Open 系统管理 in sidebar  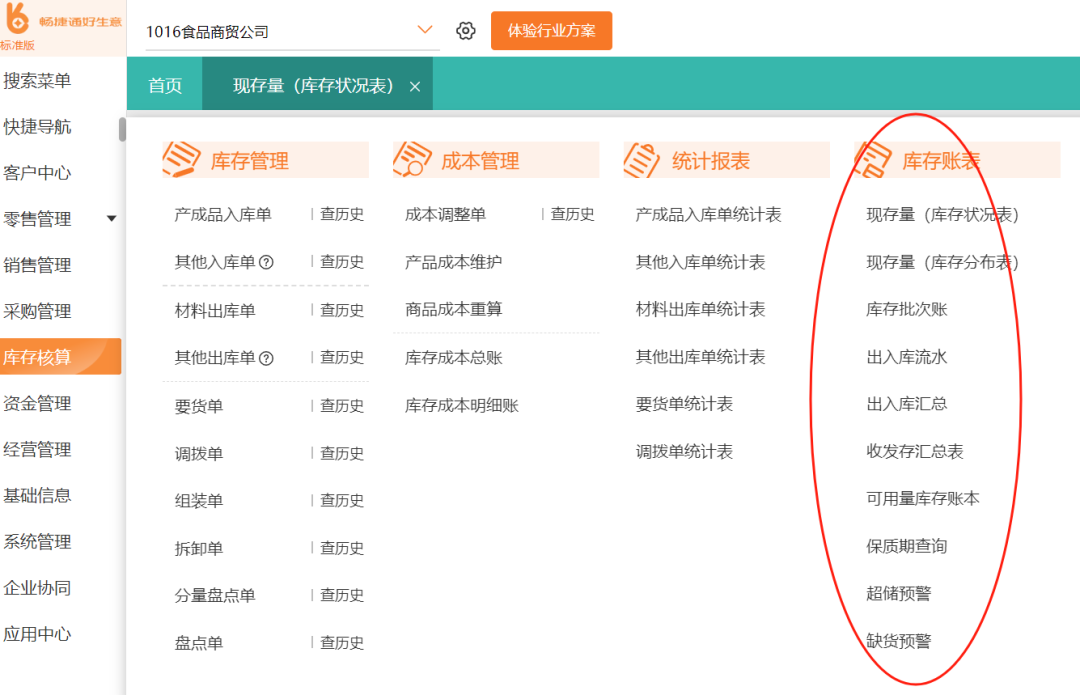[37, 541]
